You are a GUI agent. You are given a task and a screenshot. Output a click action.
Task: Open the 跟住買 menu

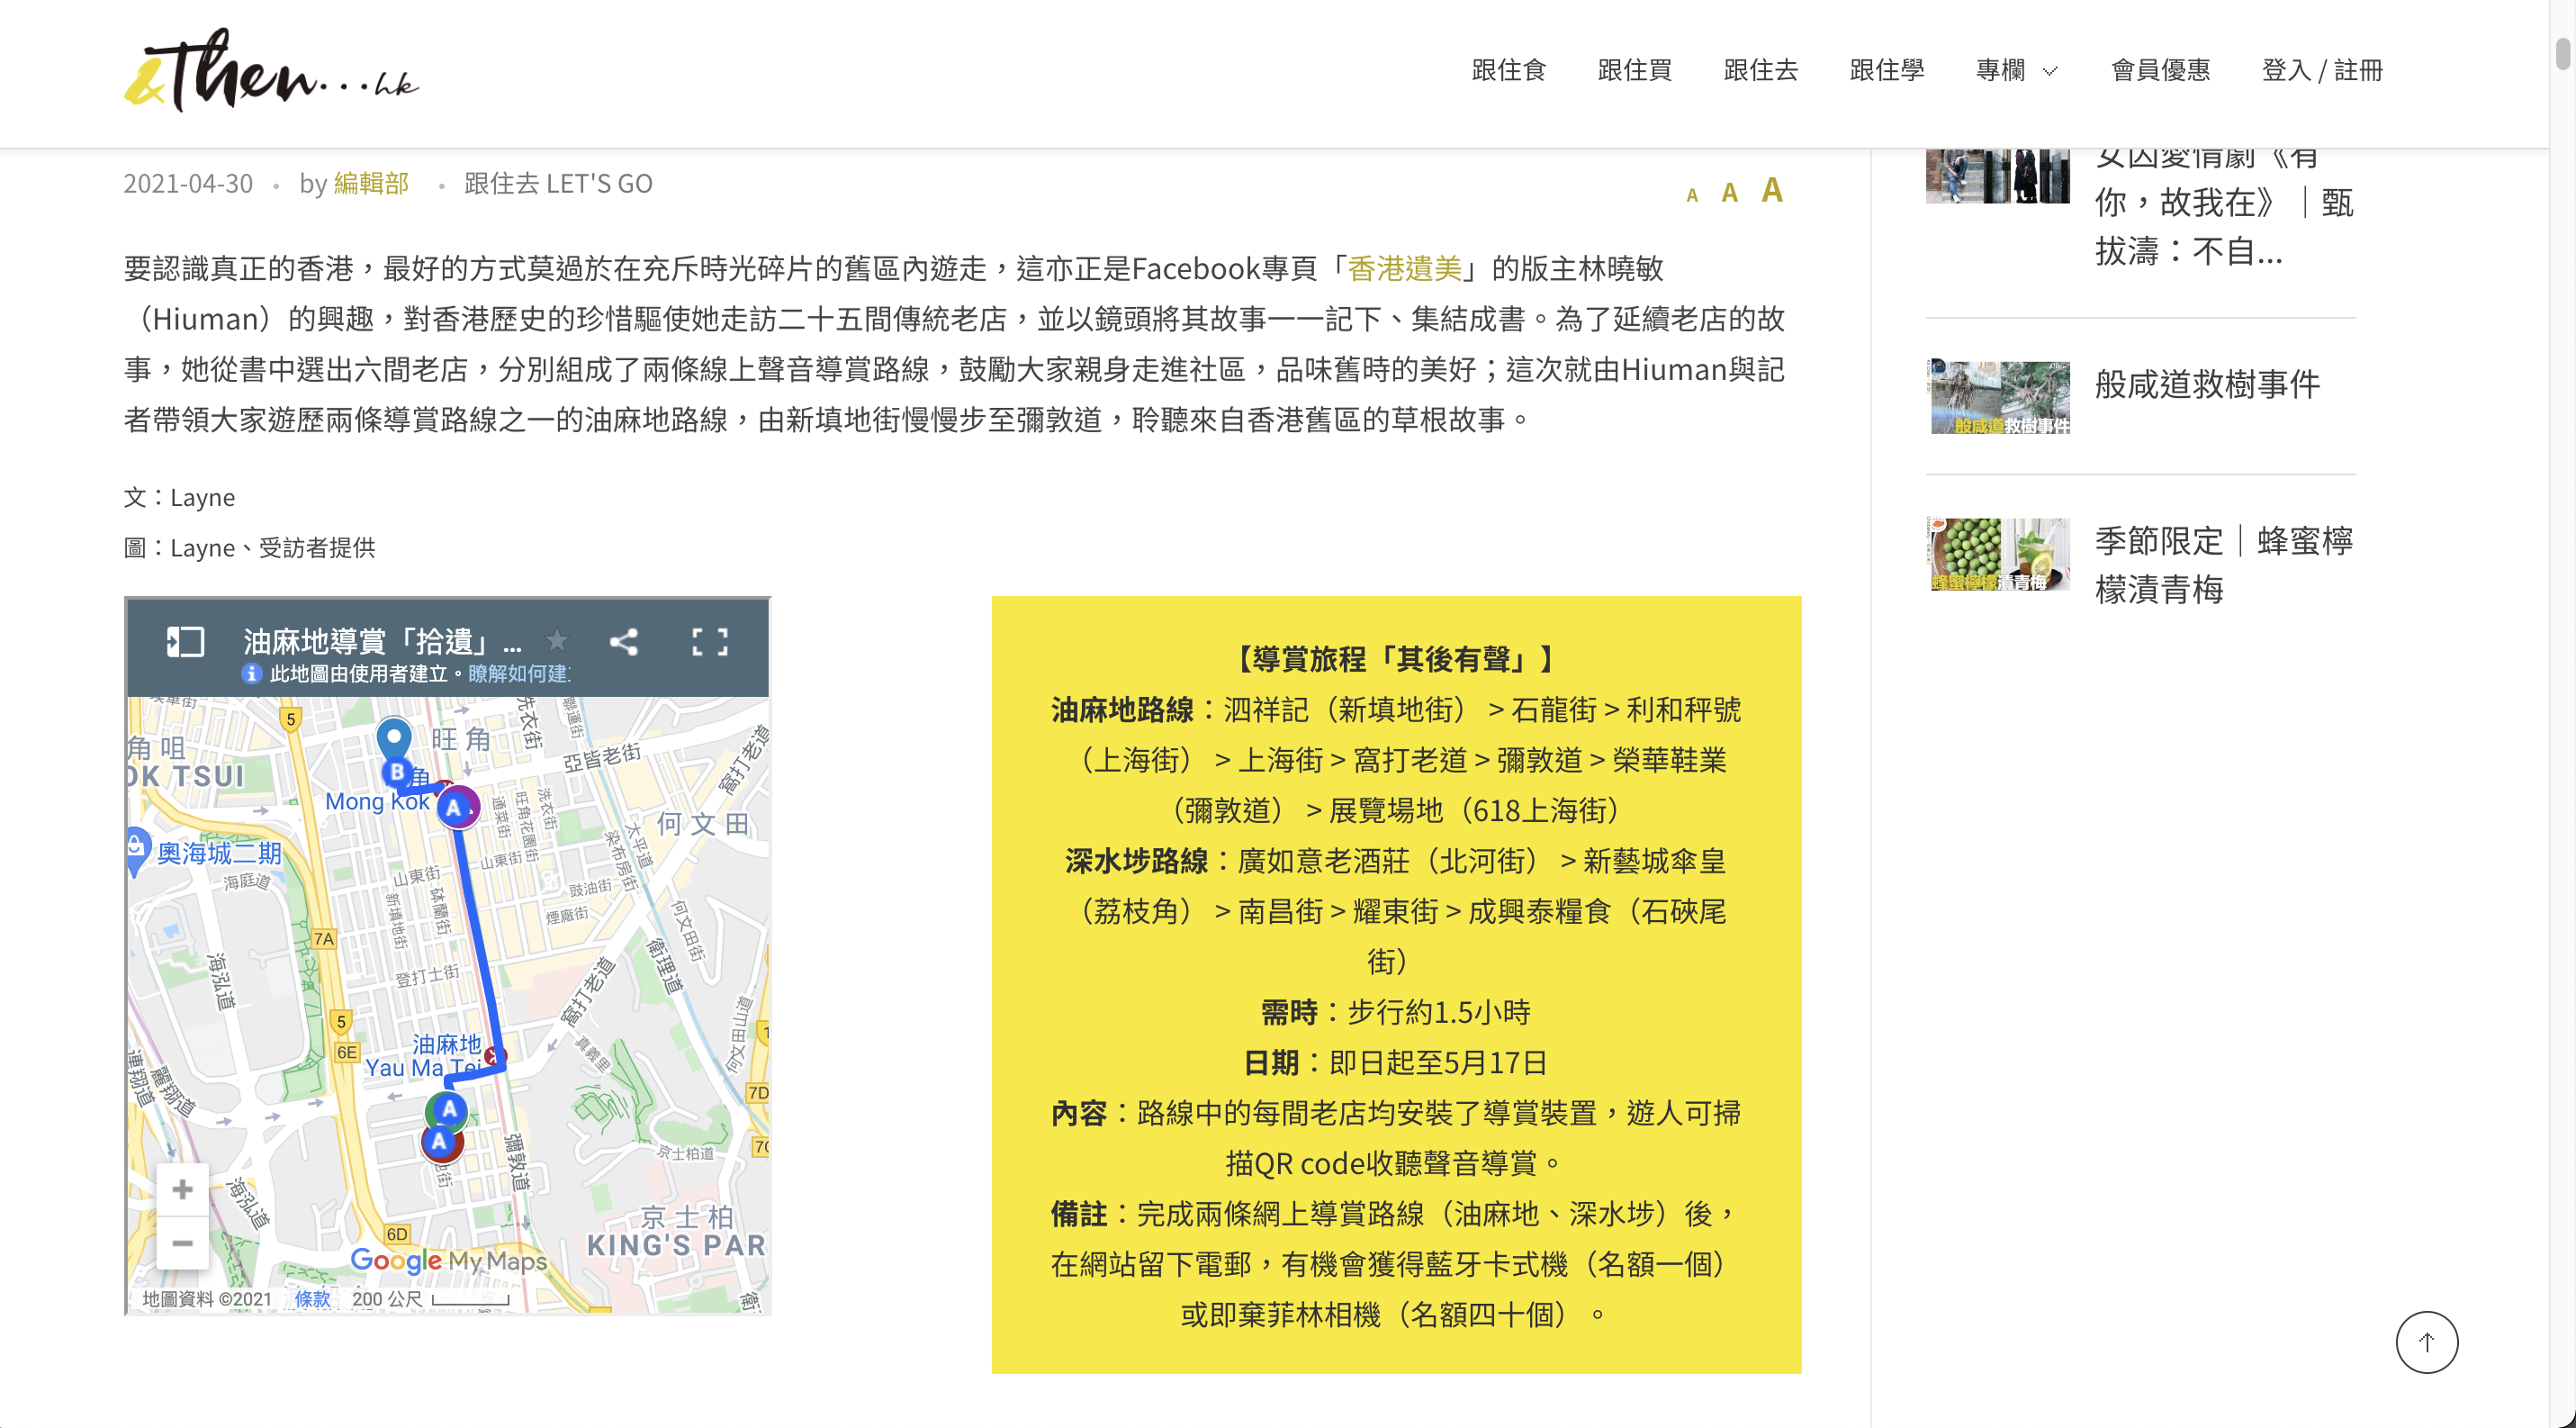[1635, 70]
